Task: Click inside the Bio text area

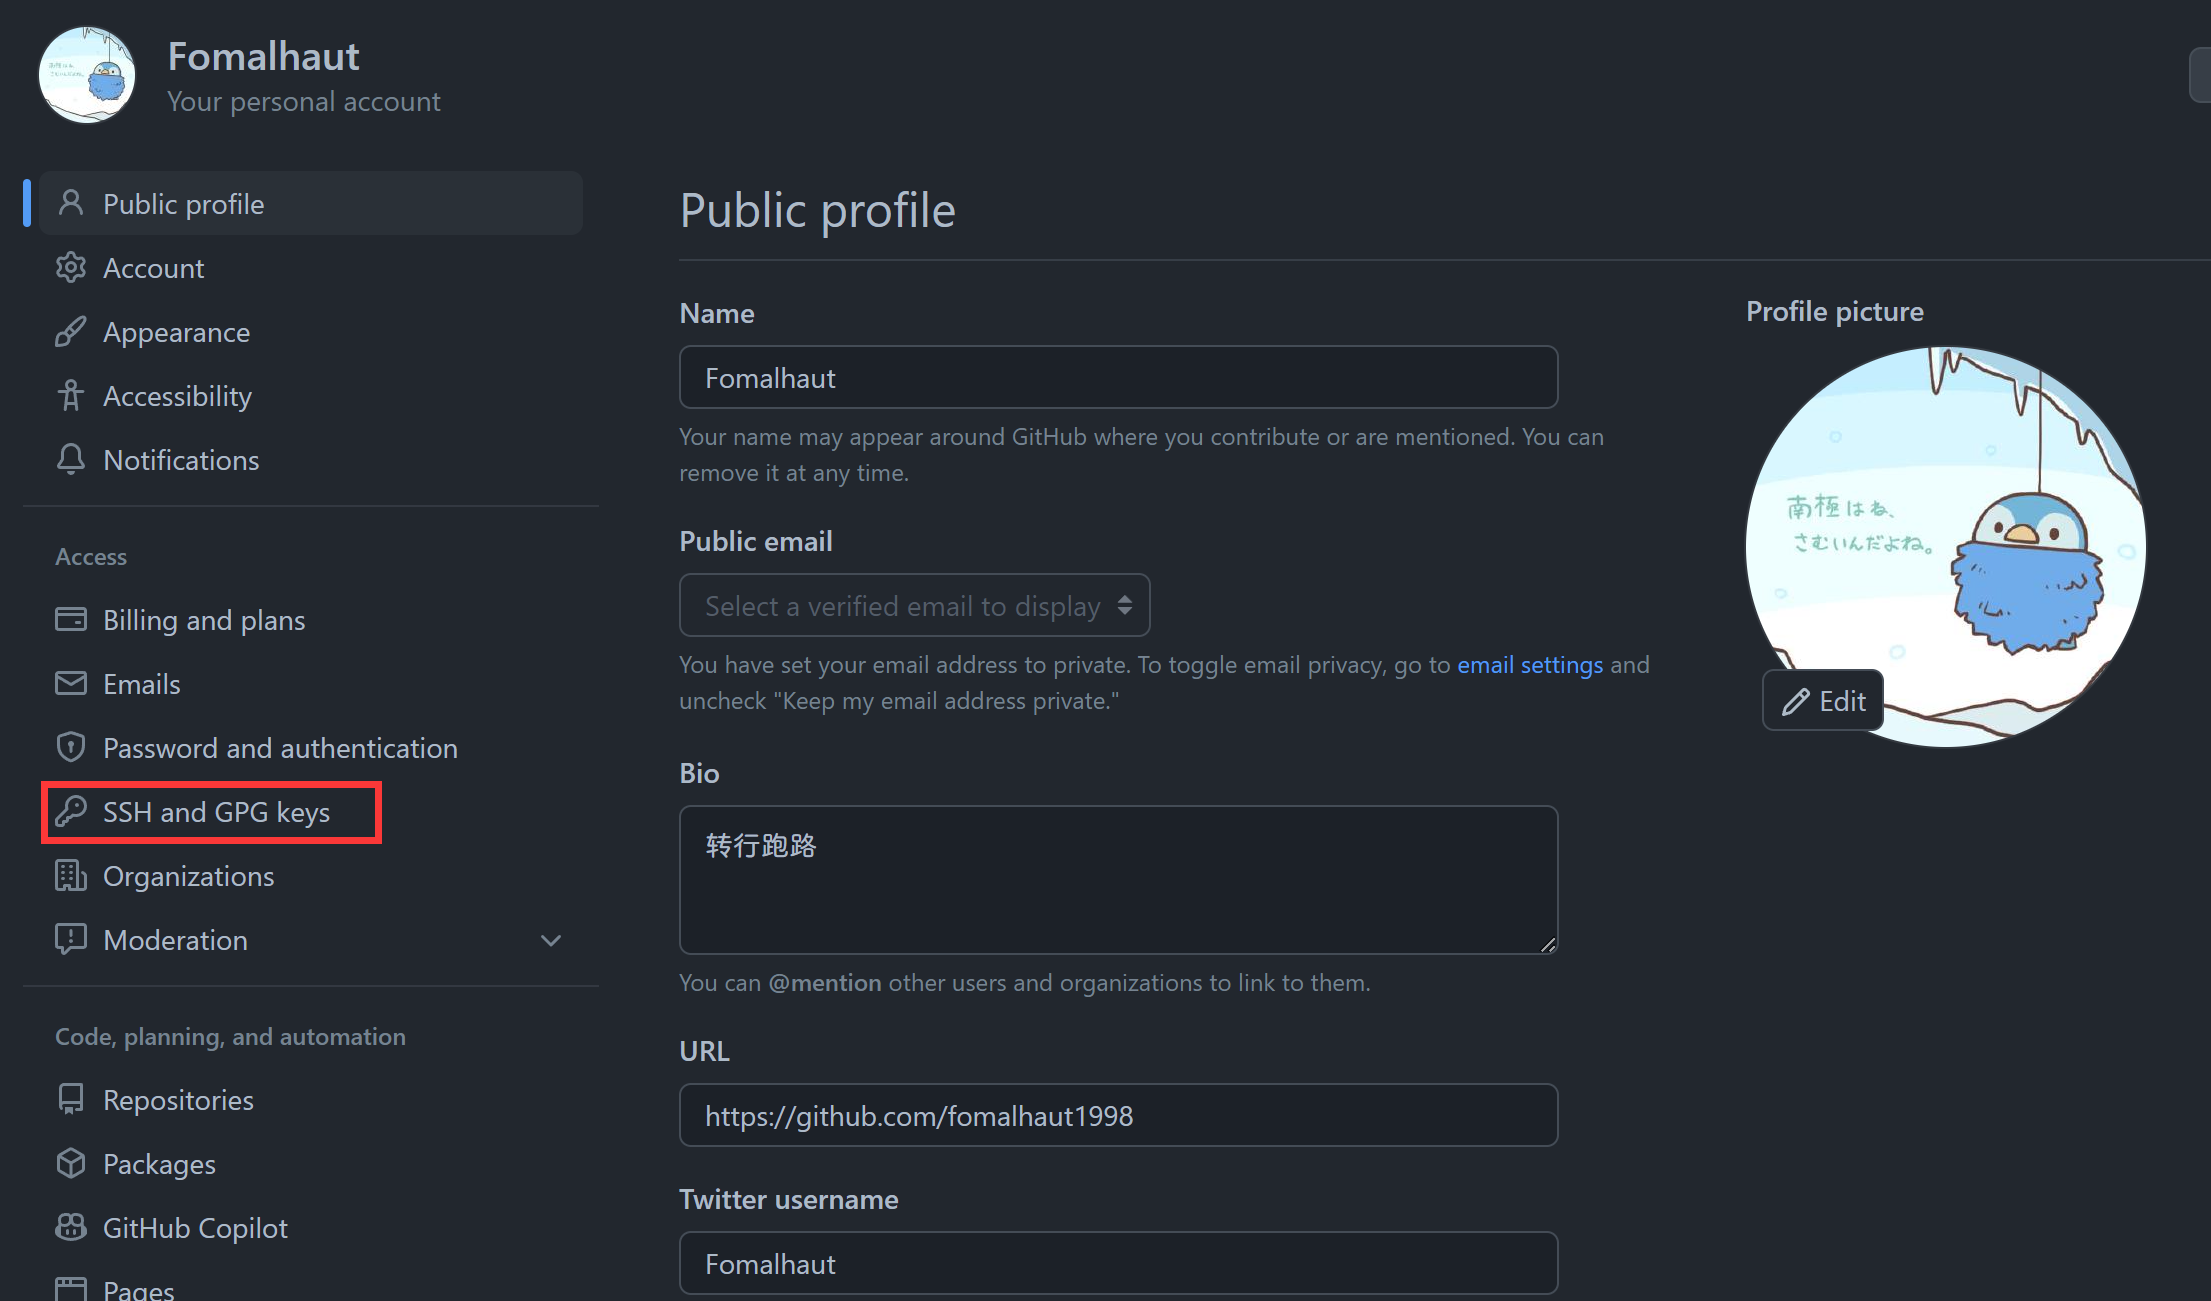Action: coord(1117,879)
